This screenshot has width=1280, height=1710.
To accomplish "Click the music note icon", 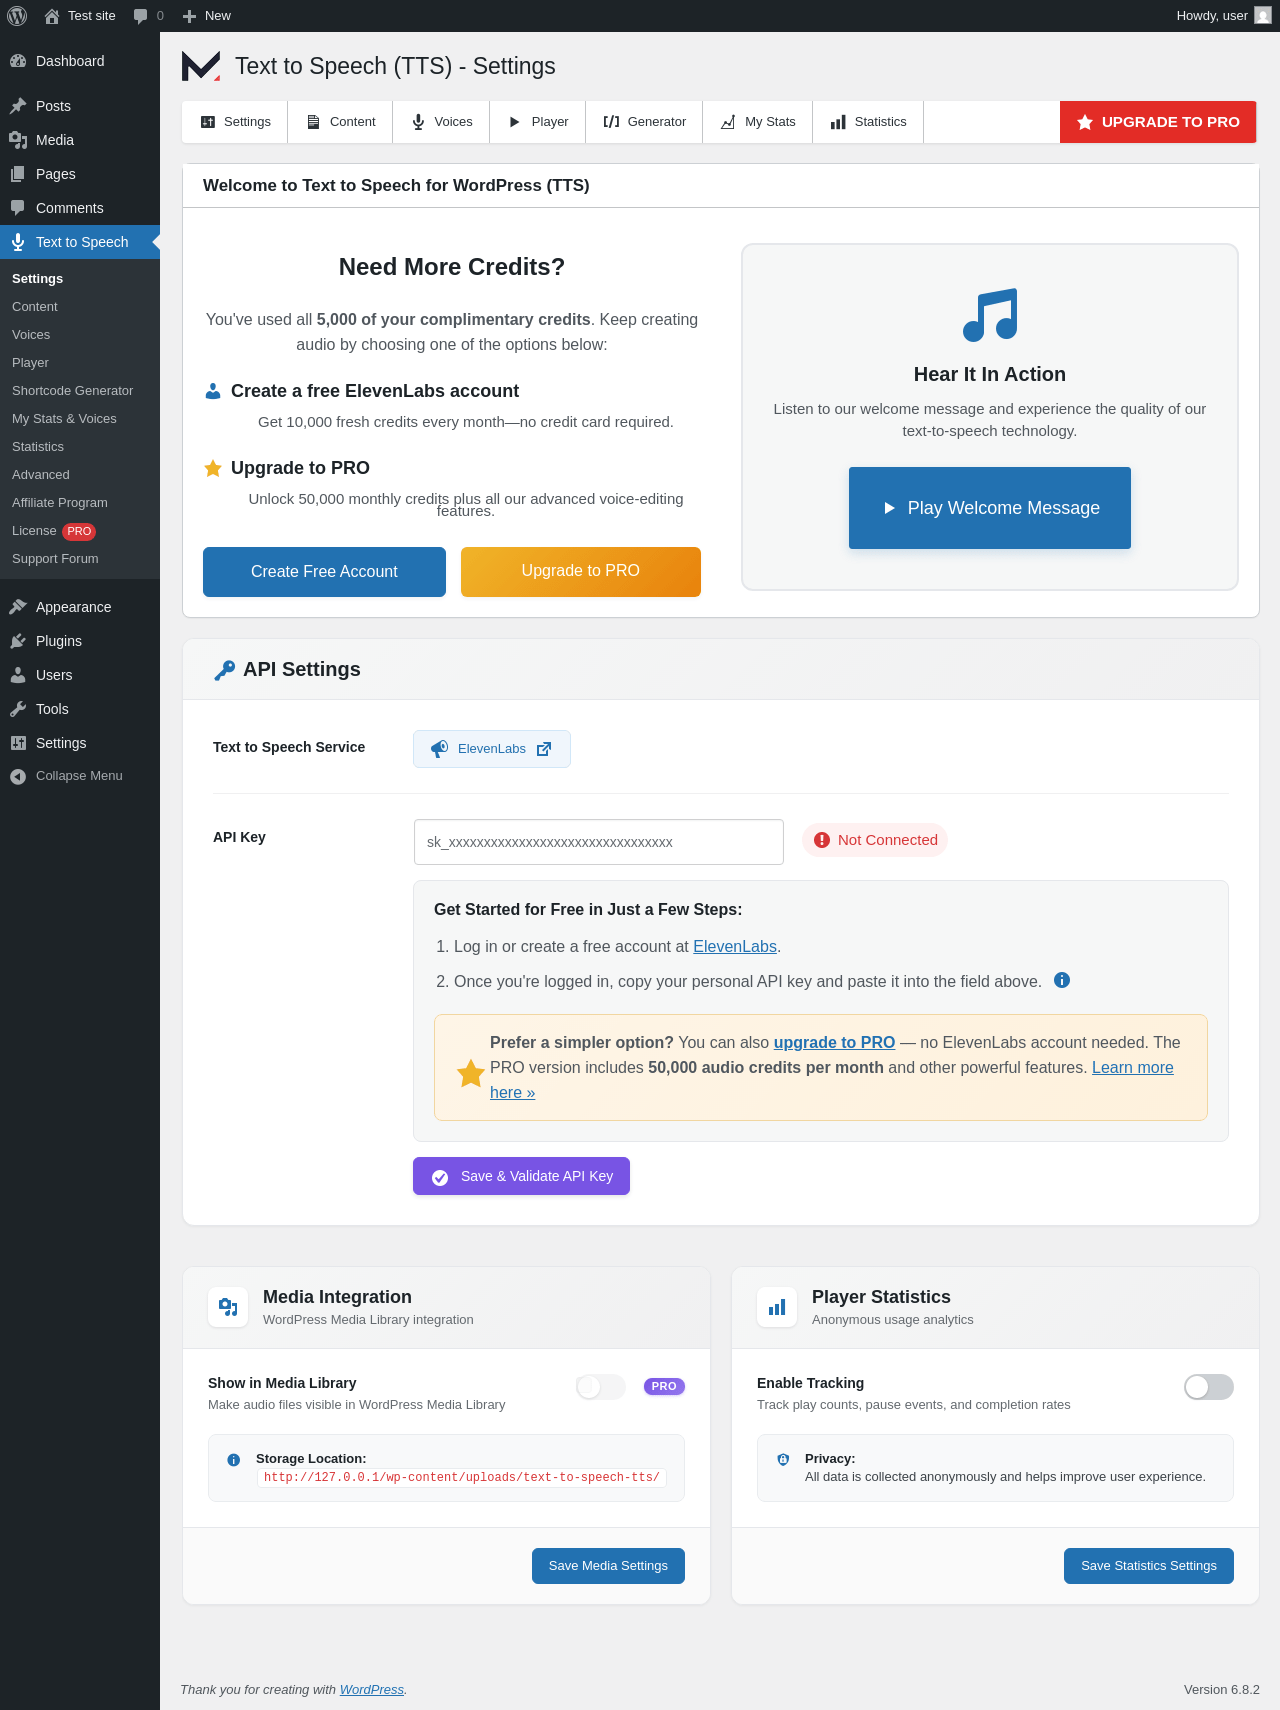I will point(990,315).
